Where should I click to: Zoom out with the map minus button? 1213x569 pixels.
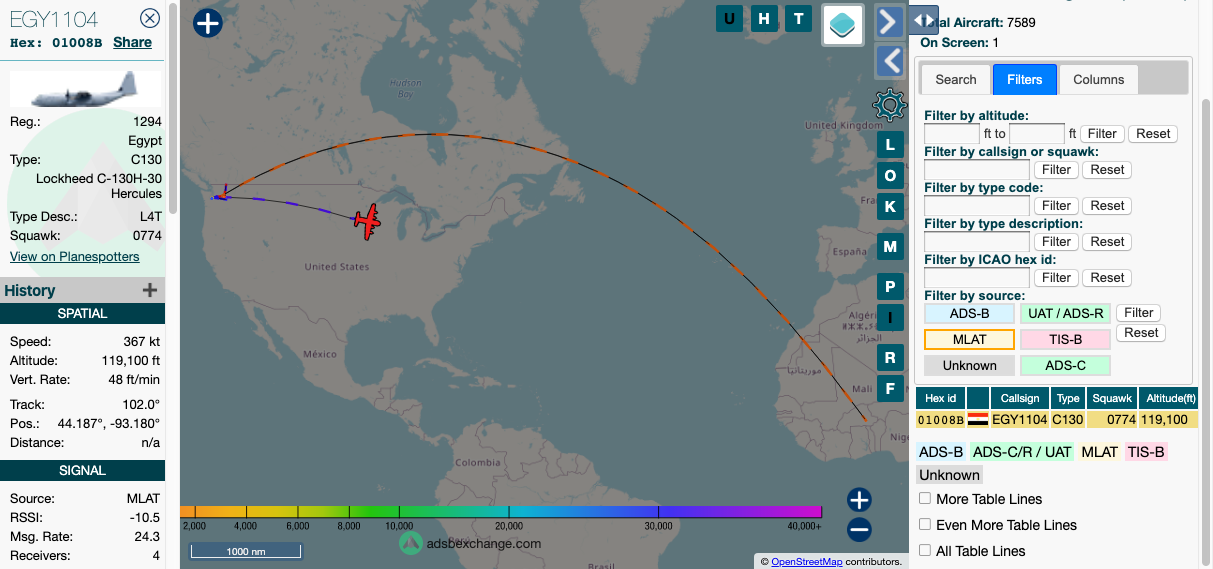(859, 530)
